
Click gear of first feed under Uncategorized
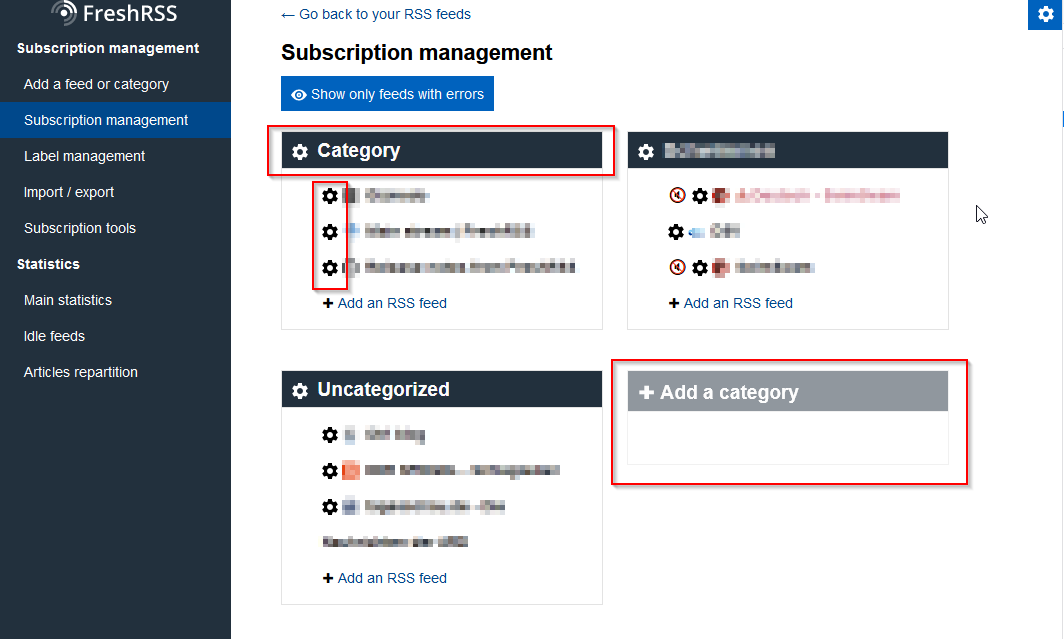[x=330, y=435]
